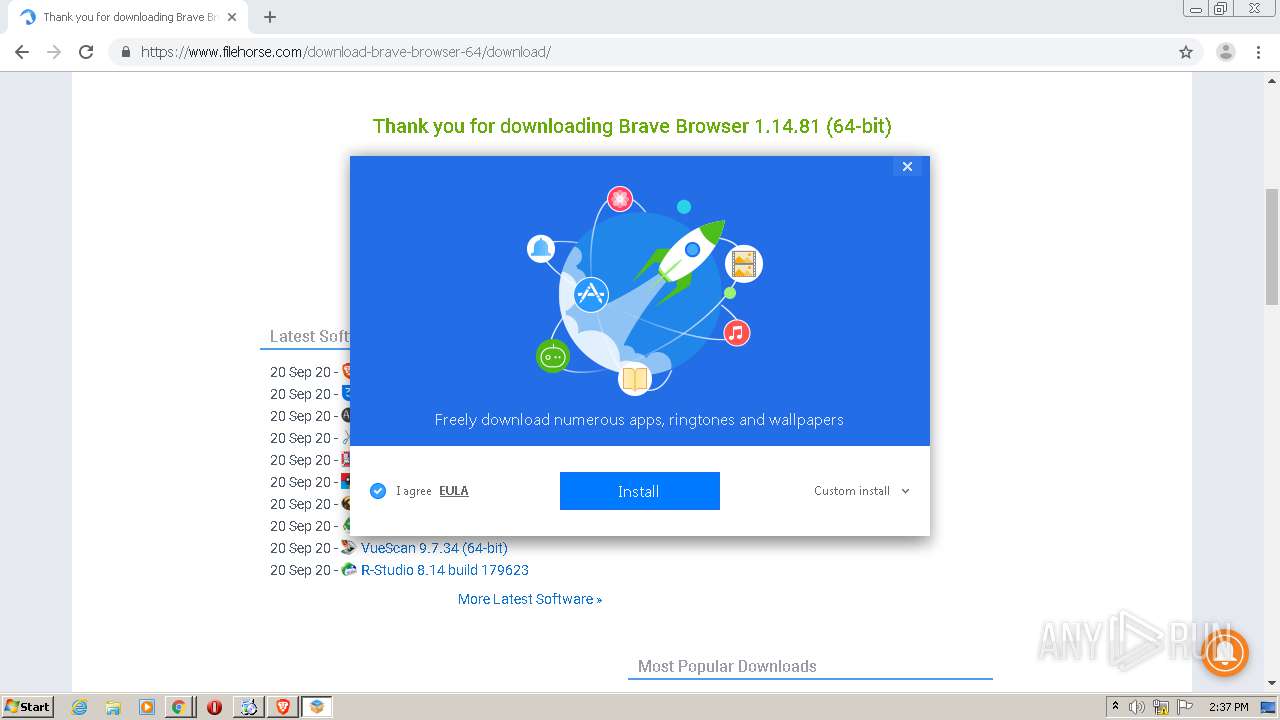Switch to the installer box taskbar item
The height and width of the screenshot is (720, 1280).
[317, 707]
